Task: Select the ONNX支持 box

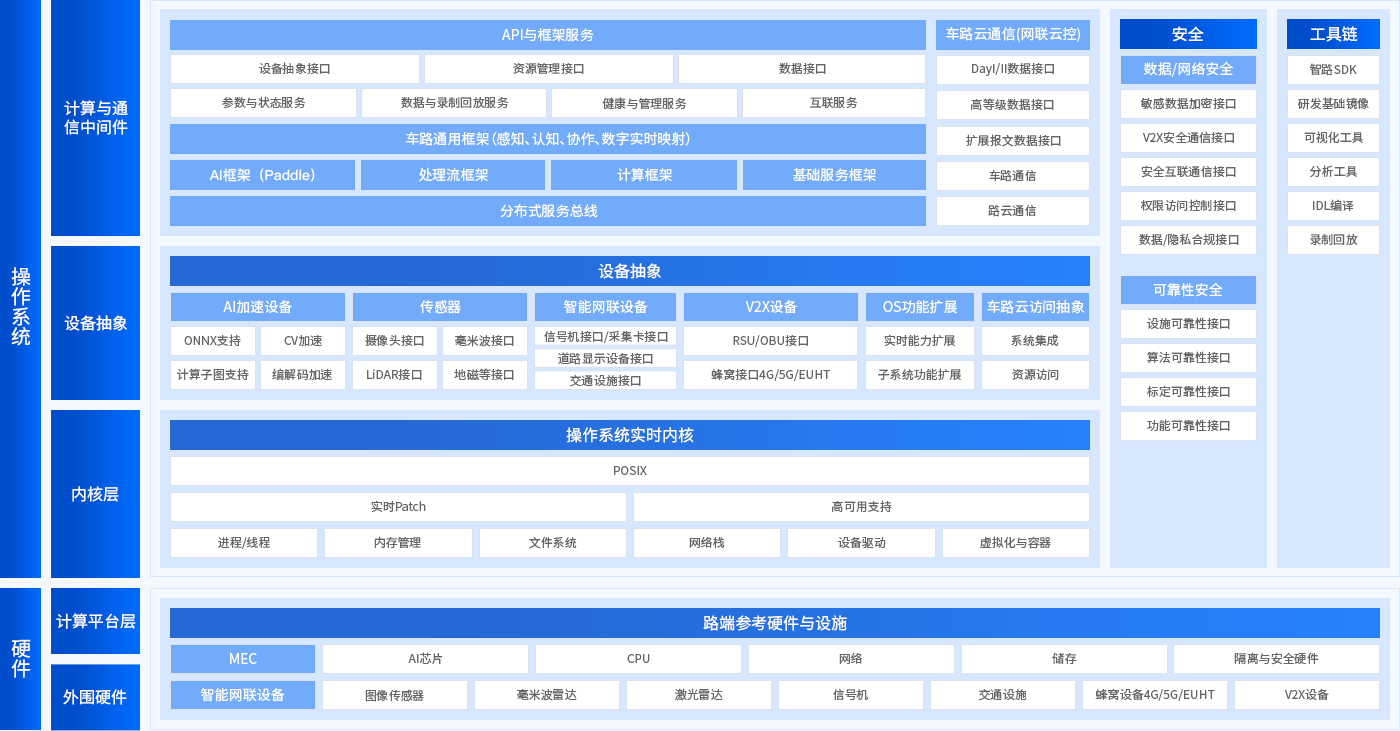Action: pos(213,341)
